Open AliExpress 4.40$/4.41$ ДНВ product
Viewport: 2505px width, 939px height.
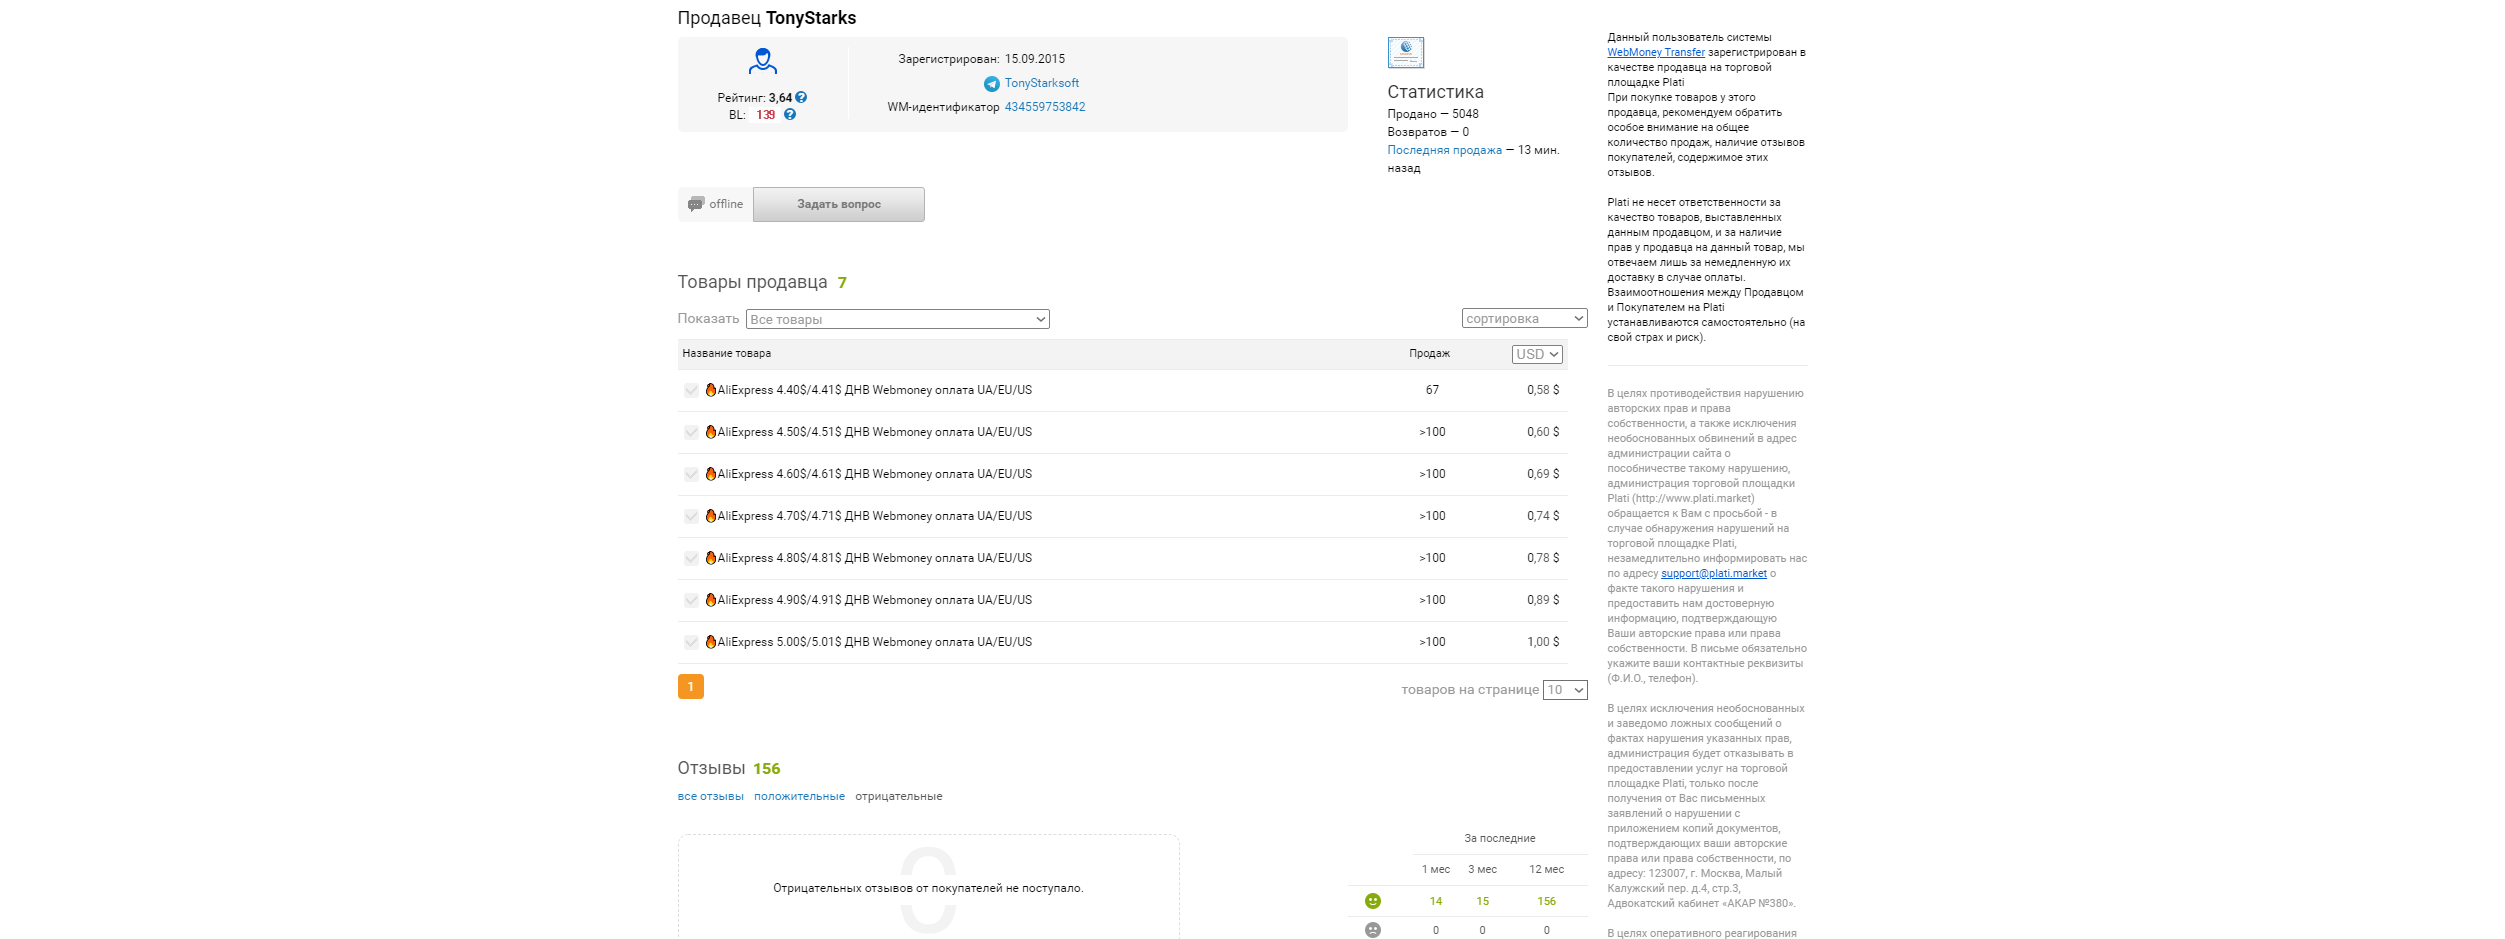(x=874, y=390)
